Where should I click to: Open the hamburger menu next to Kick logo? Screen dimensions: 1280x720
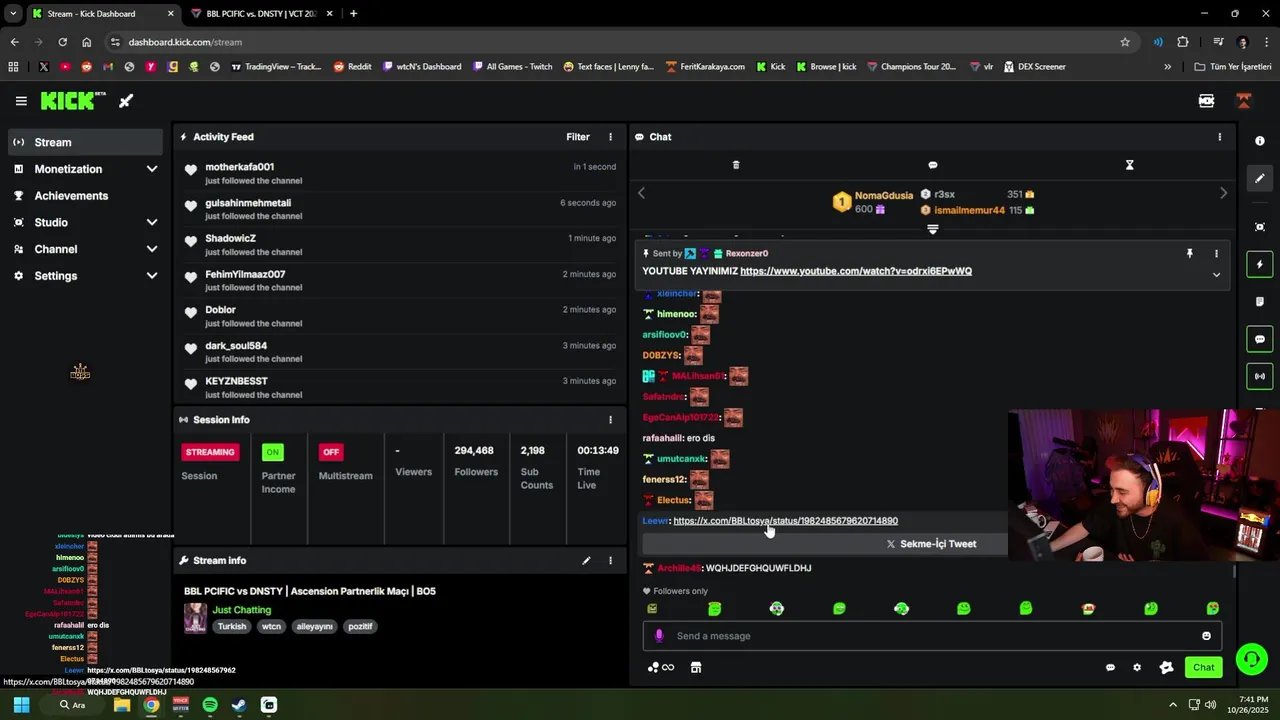tap(21, 101)
